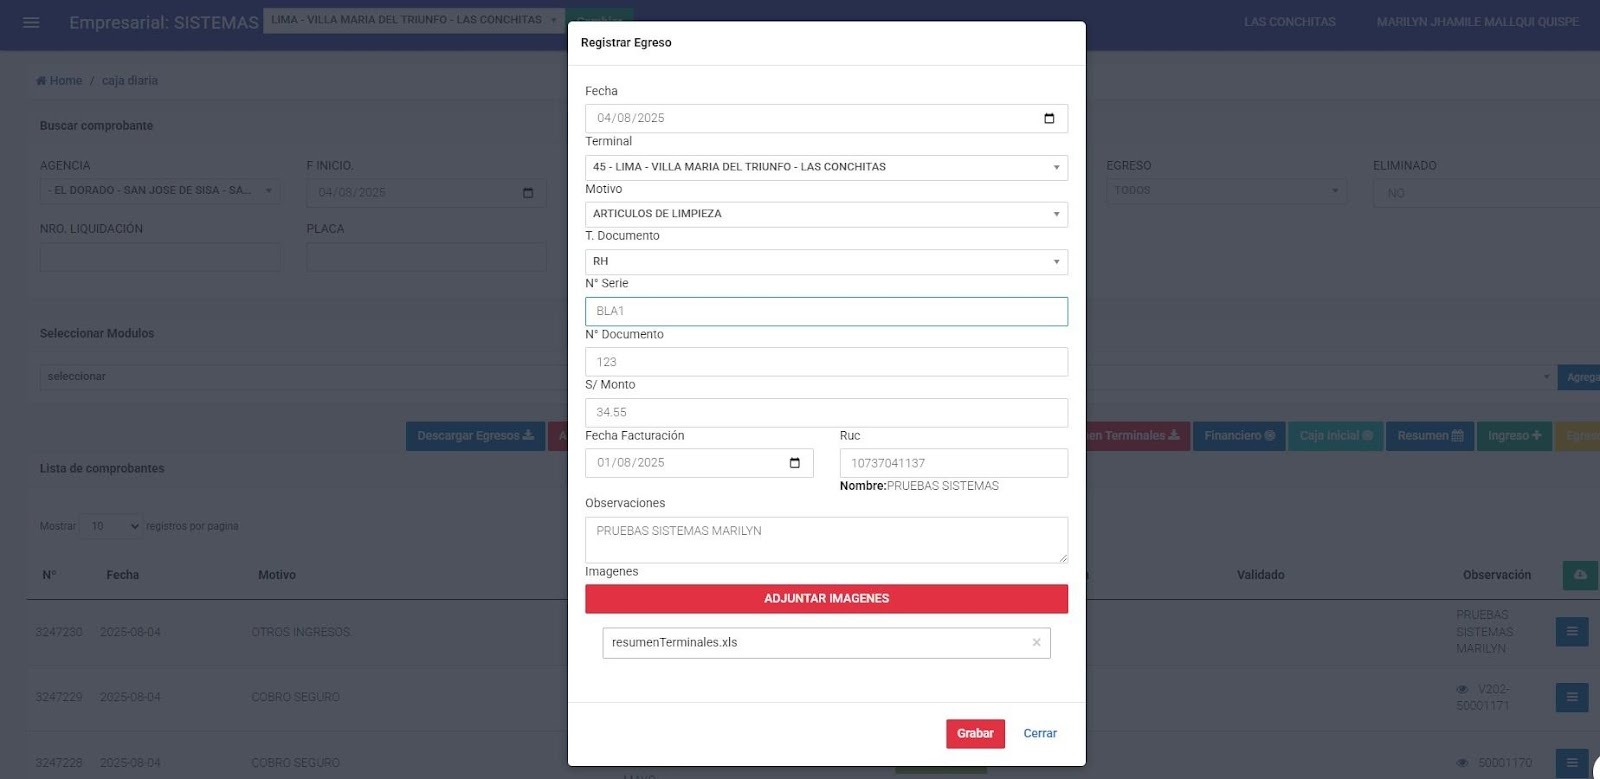1600x779 pixels.
Task: Open the Fecha Facturación calendar picker icon
Action: pos(795,463)
